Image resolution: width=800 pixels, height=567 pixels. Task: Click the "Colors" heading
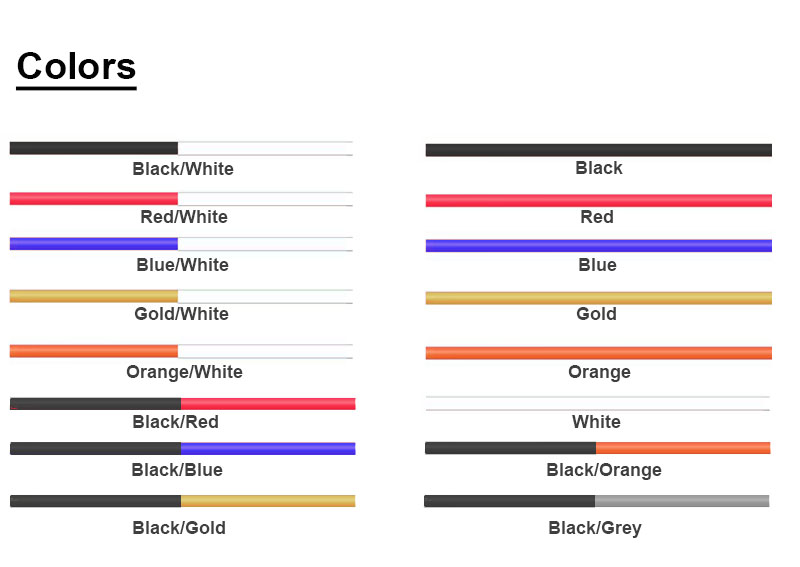pos(76,66)
